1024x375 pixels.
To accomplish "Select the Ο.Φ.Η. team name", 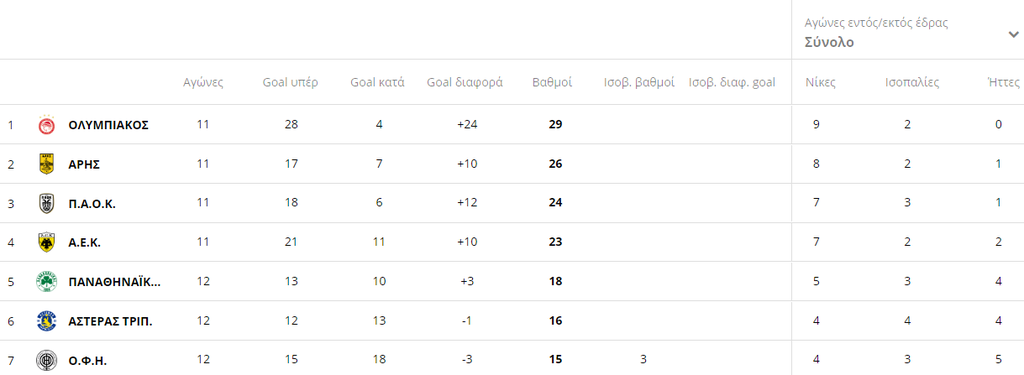I will point(88,360).
